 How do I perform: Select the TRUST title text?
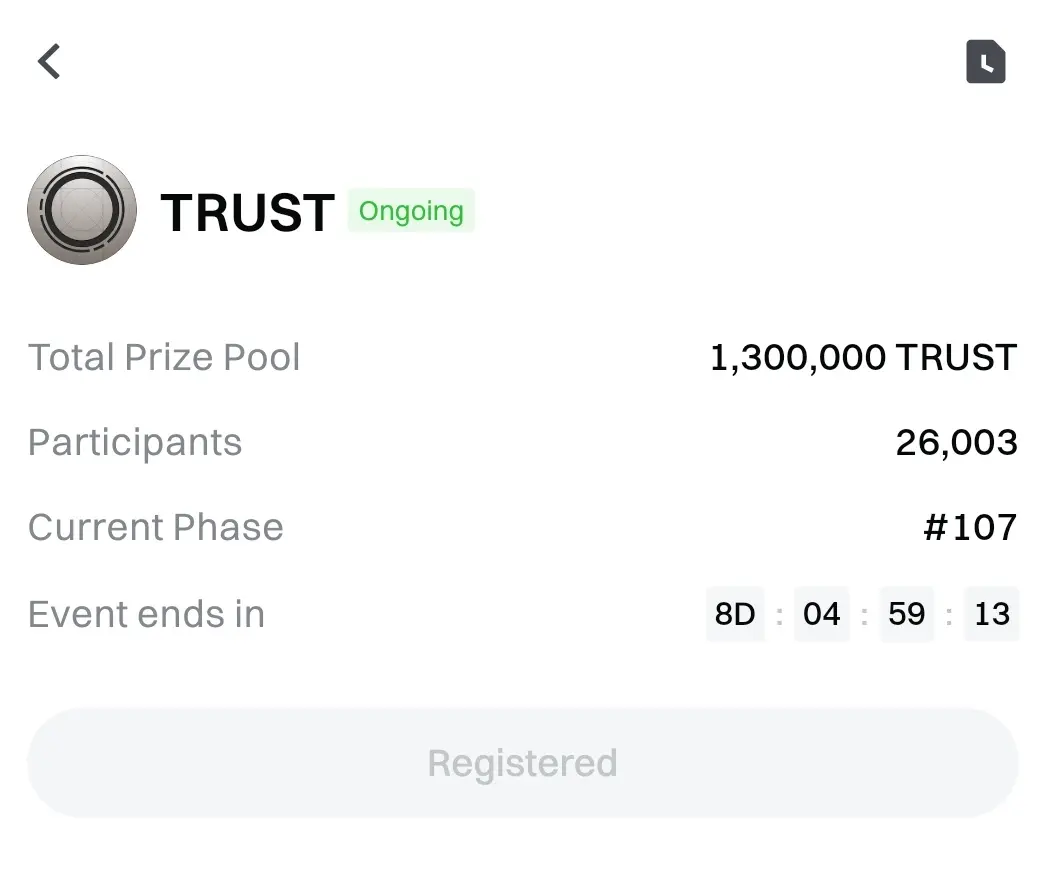coord(247,212)
